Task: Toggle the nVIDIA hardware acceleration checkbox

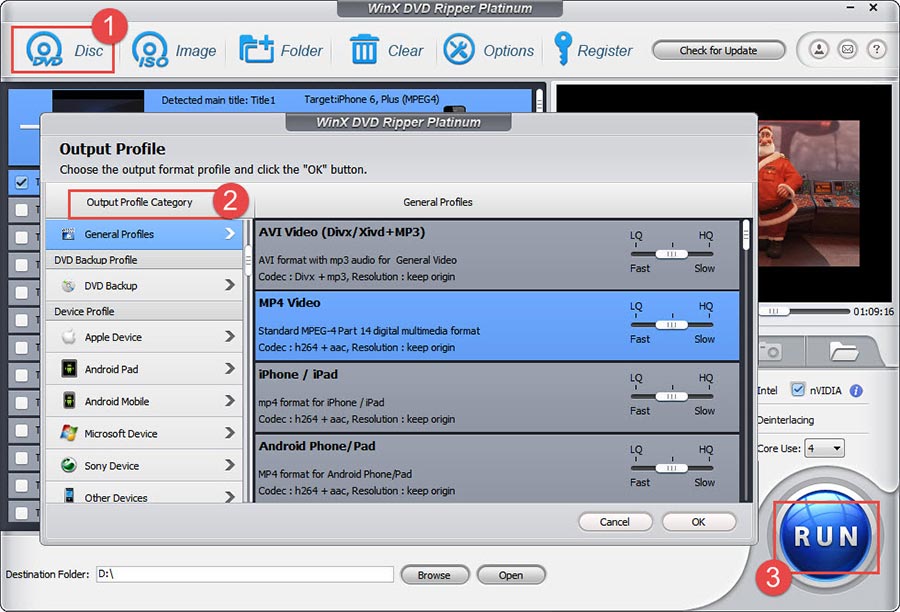Action: coord(798,390)
